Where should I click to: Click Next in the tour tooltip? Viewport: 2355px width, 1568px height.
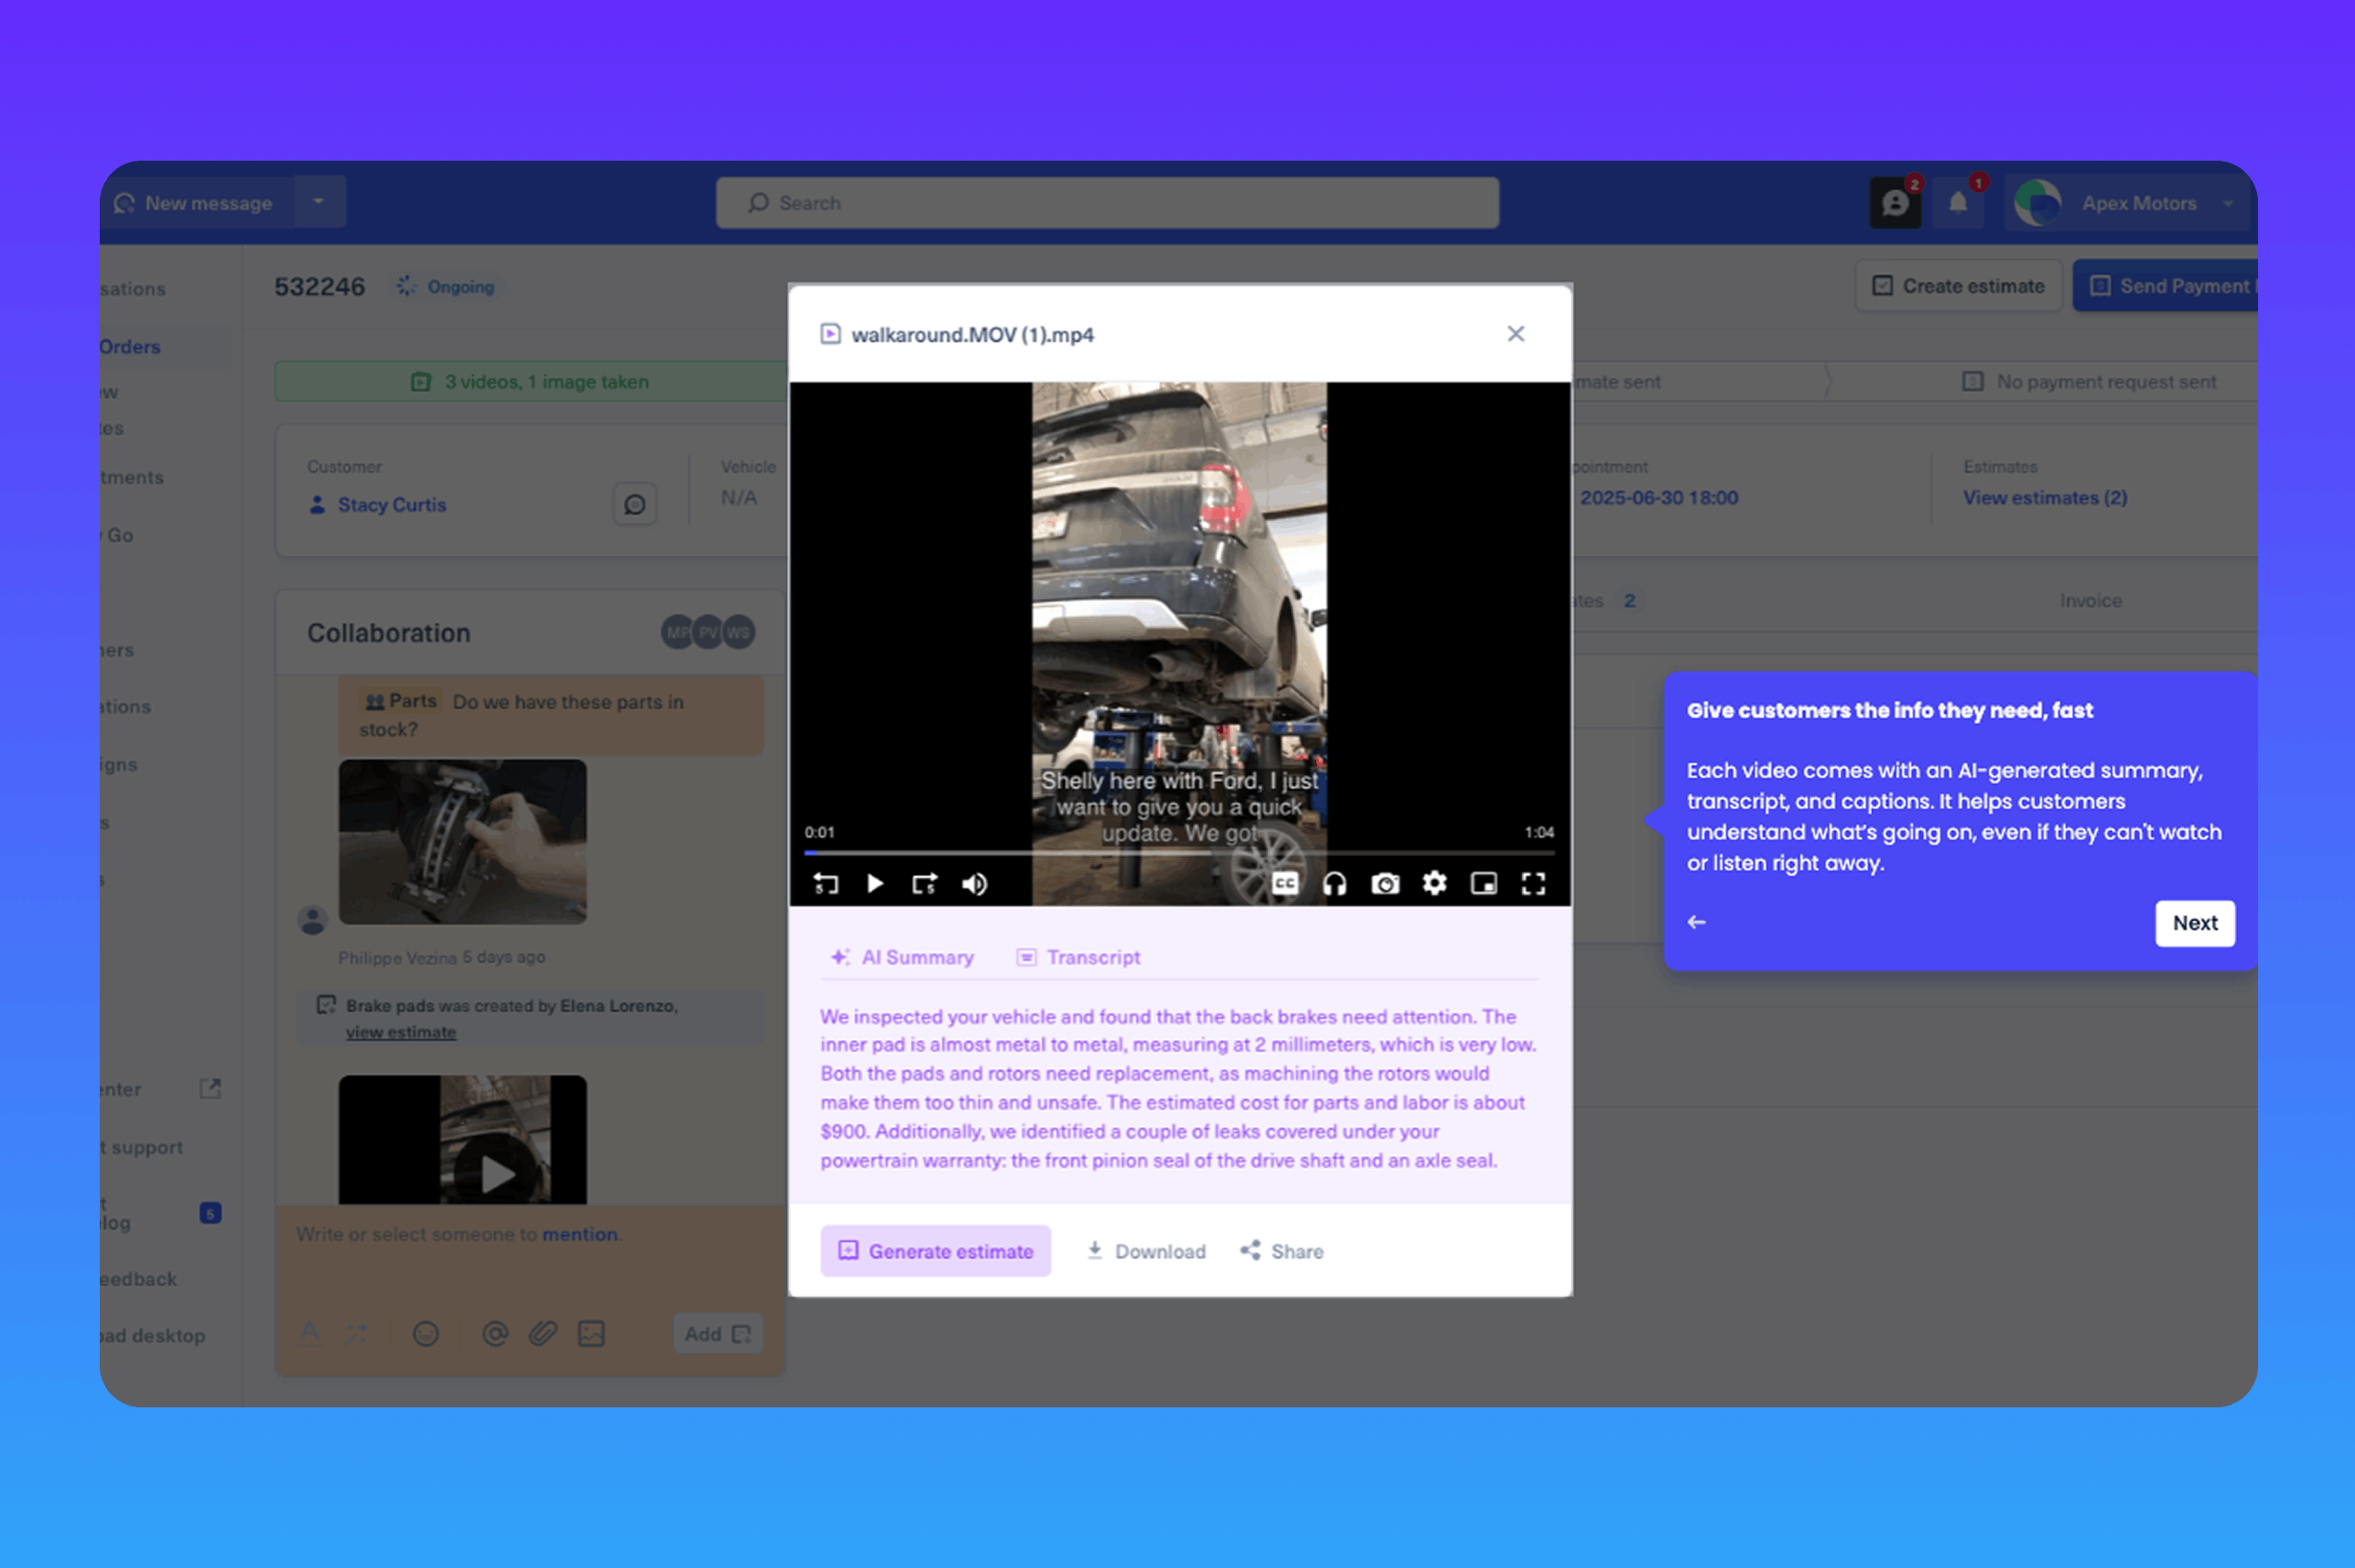point(2194,923)
